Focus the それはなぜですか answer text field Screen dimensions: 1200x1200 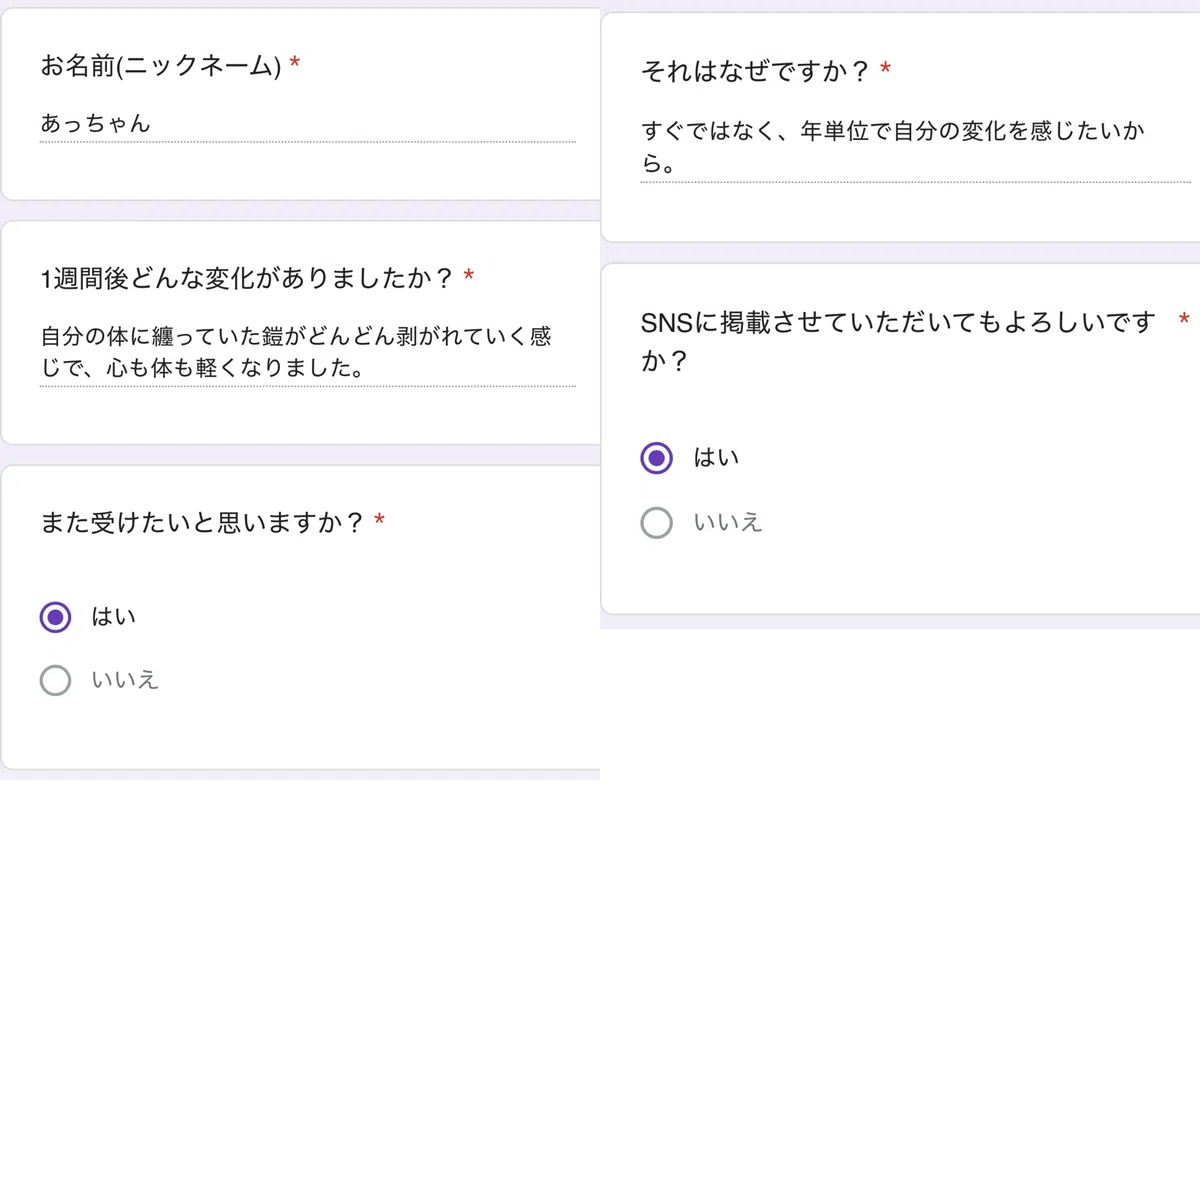point(915,147)
